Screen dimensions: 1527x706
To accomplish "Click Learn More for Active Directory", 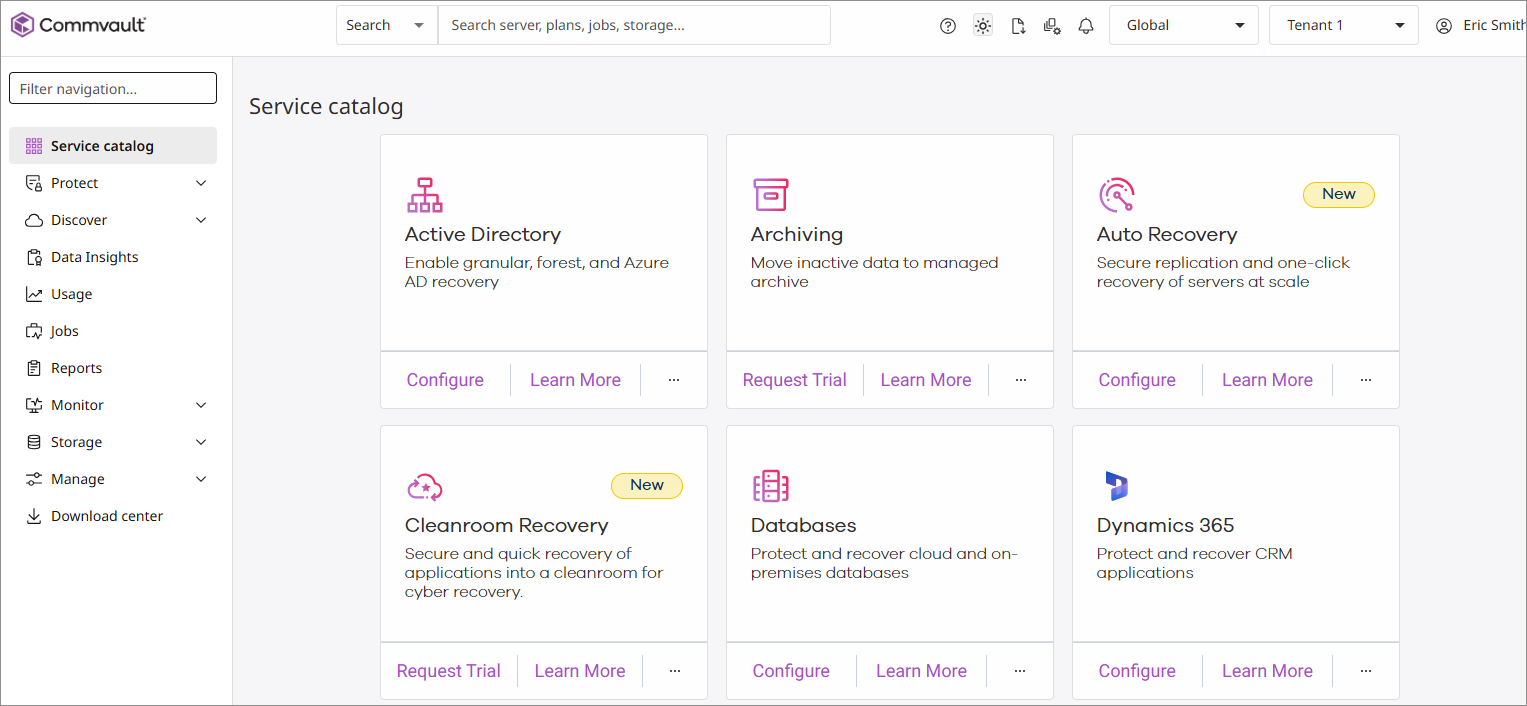I will click(575, 380).
